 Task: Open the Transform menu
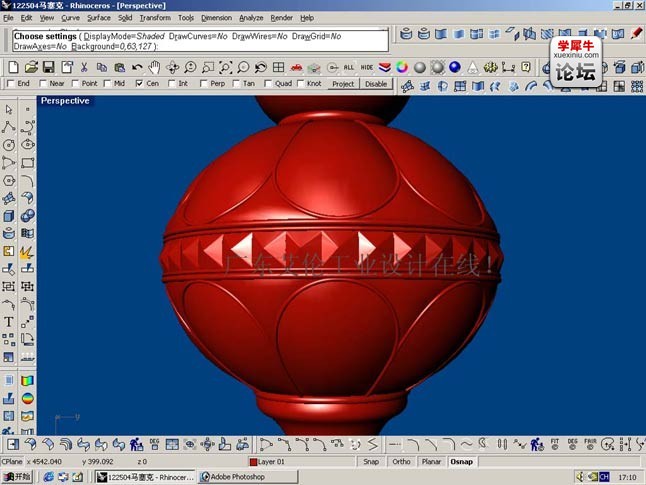[x=155, y=18]
